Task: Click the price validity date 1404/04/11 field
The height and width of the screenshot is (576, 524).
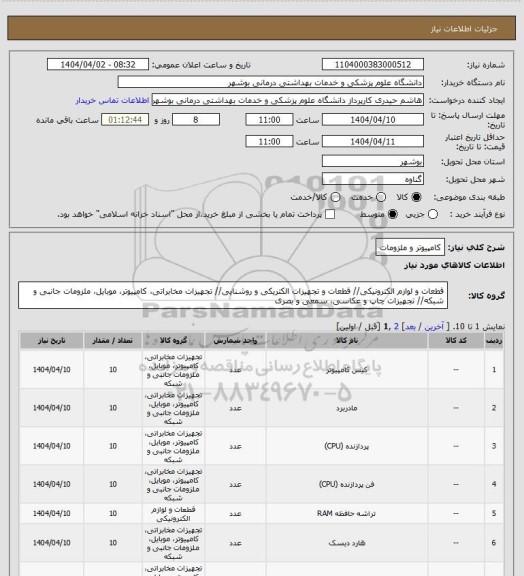Action: pos(373,141)
